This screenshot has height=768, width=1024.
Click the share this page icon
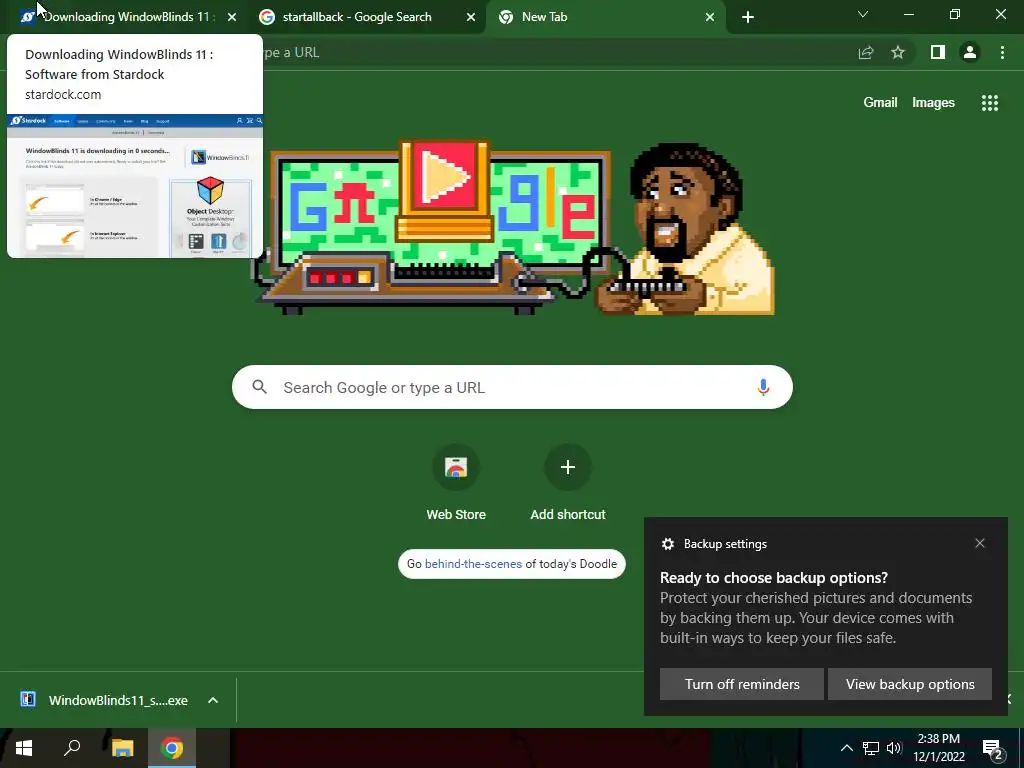[x=866, y=52]
